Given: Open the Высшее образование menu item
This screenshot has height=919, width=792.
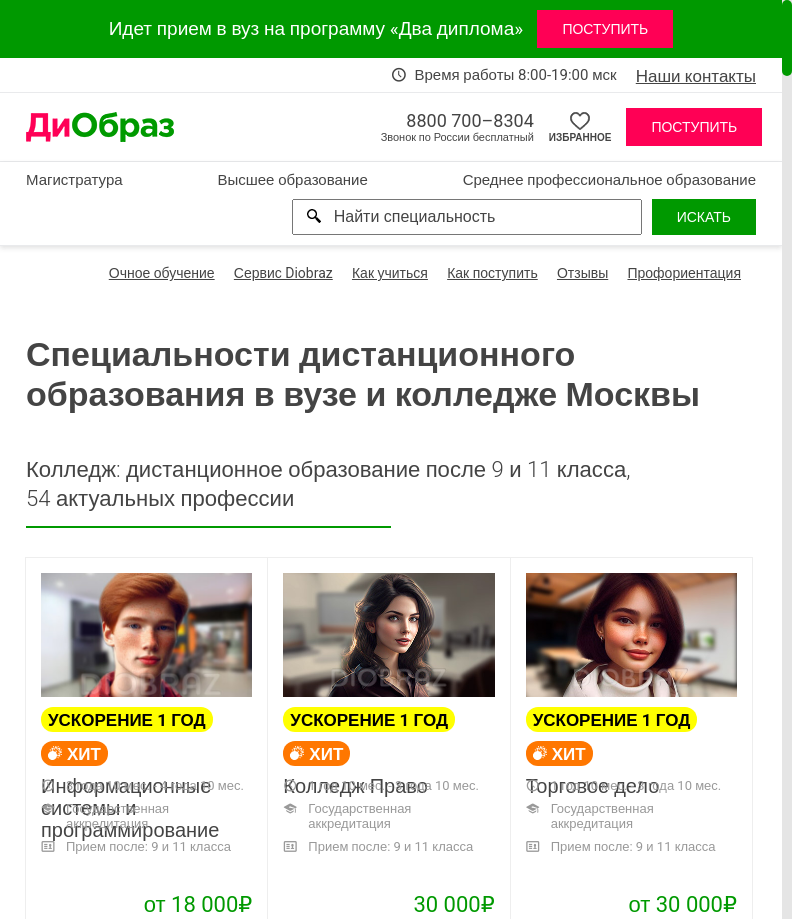Looking at the screenshot, I should coord(293,180).
